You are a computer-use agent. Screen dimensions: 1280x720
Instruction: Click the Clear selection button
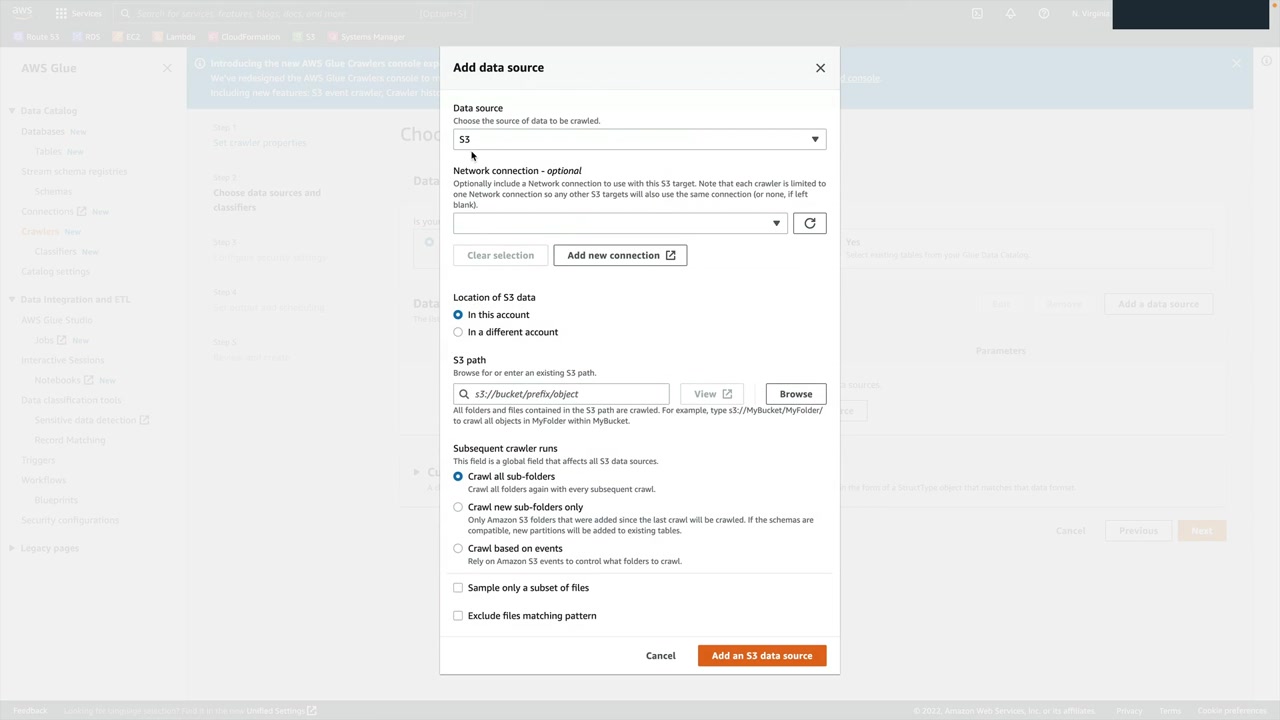tap(500, 255)
